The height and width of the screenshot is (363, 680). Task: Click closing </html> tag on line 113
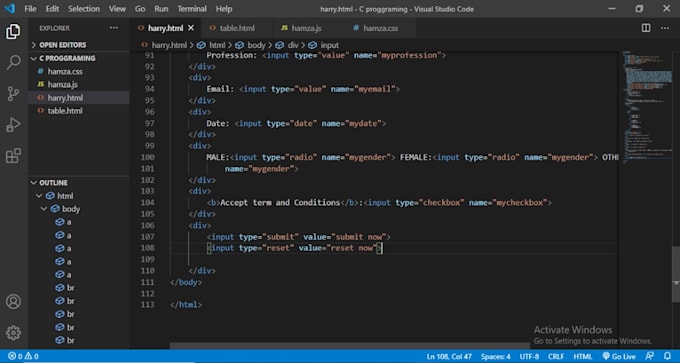[186, 305]
